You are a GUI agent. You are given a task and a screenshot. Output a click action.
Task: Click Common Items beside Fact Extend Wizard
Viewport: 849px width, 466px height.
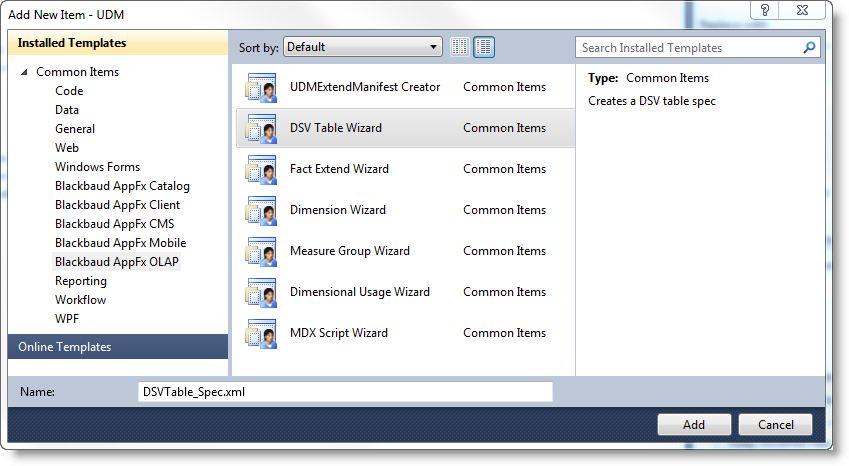504,169
